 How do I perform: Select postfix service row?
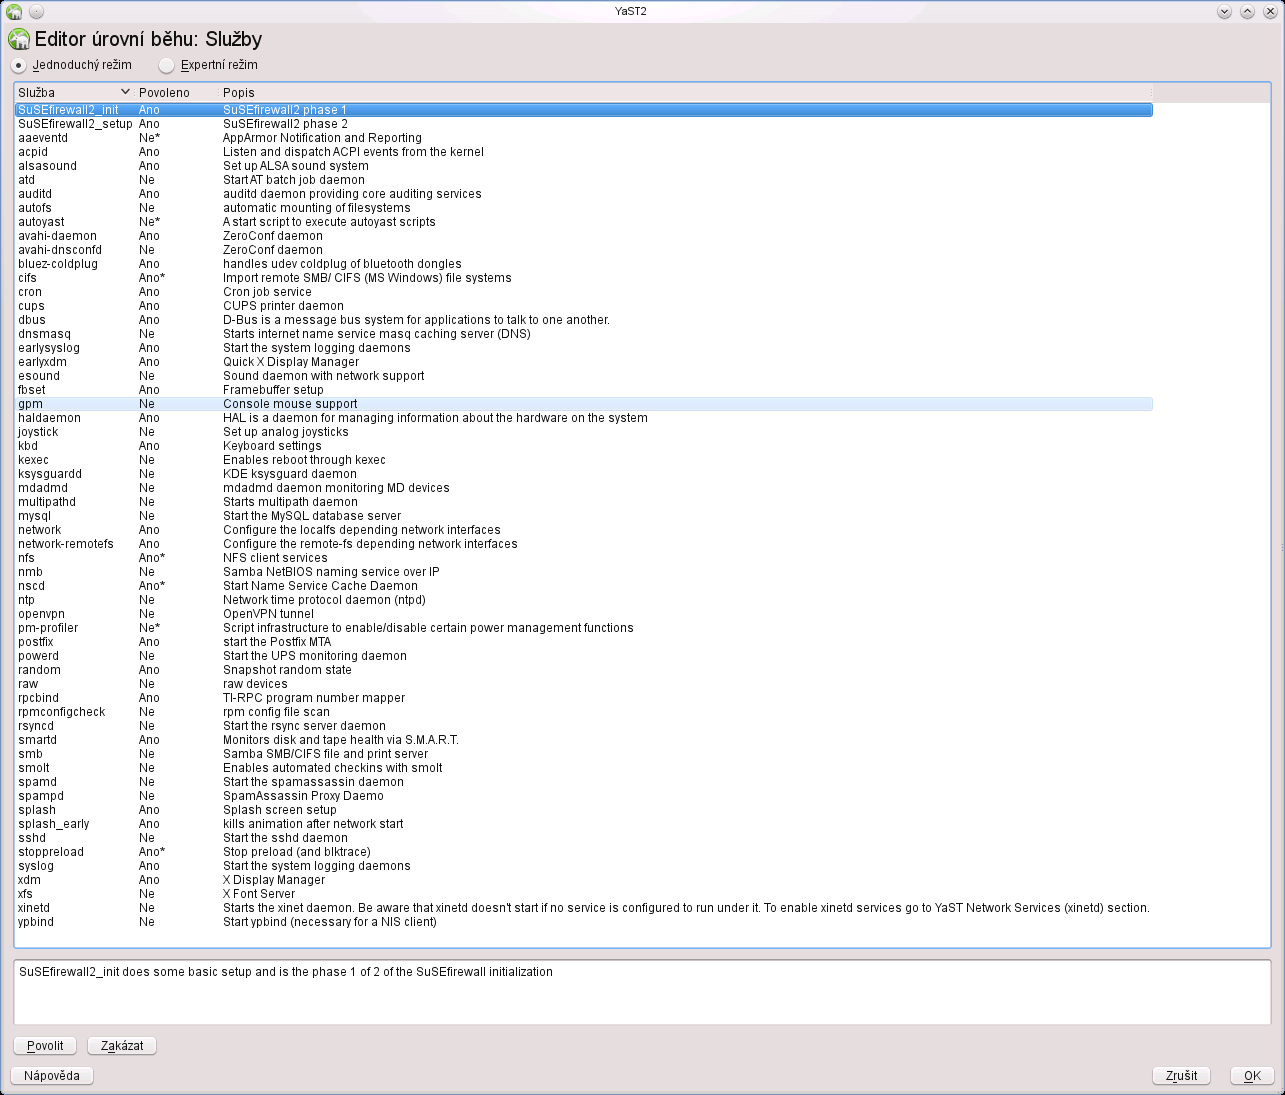(584, 642)
